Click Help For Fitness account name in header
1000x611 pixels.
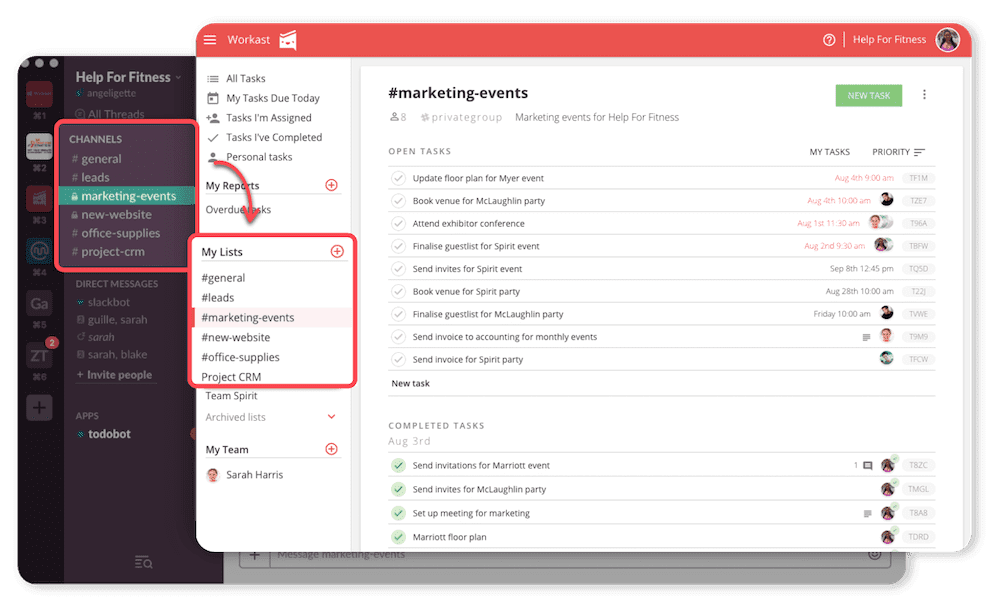[889, 40]
